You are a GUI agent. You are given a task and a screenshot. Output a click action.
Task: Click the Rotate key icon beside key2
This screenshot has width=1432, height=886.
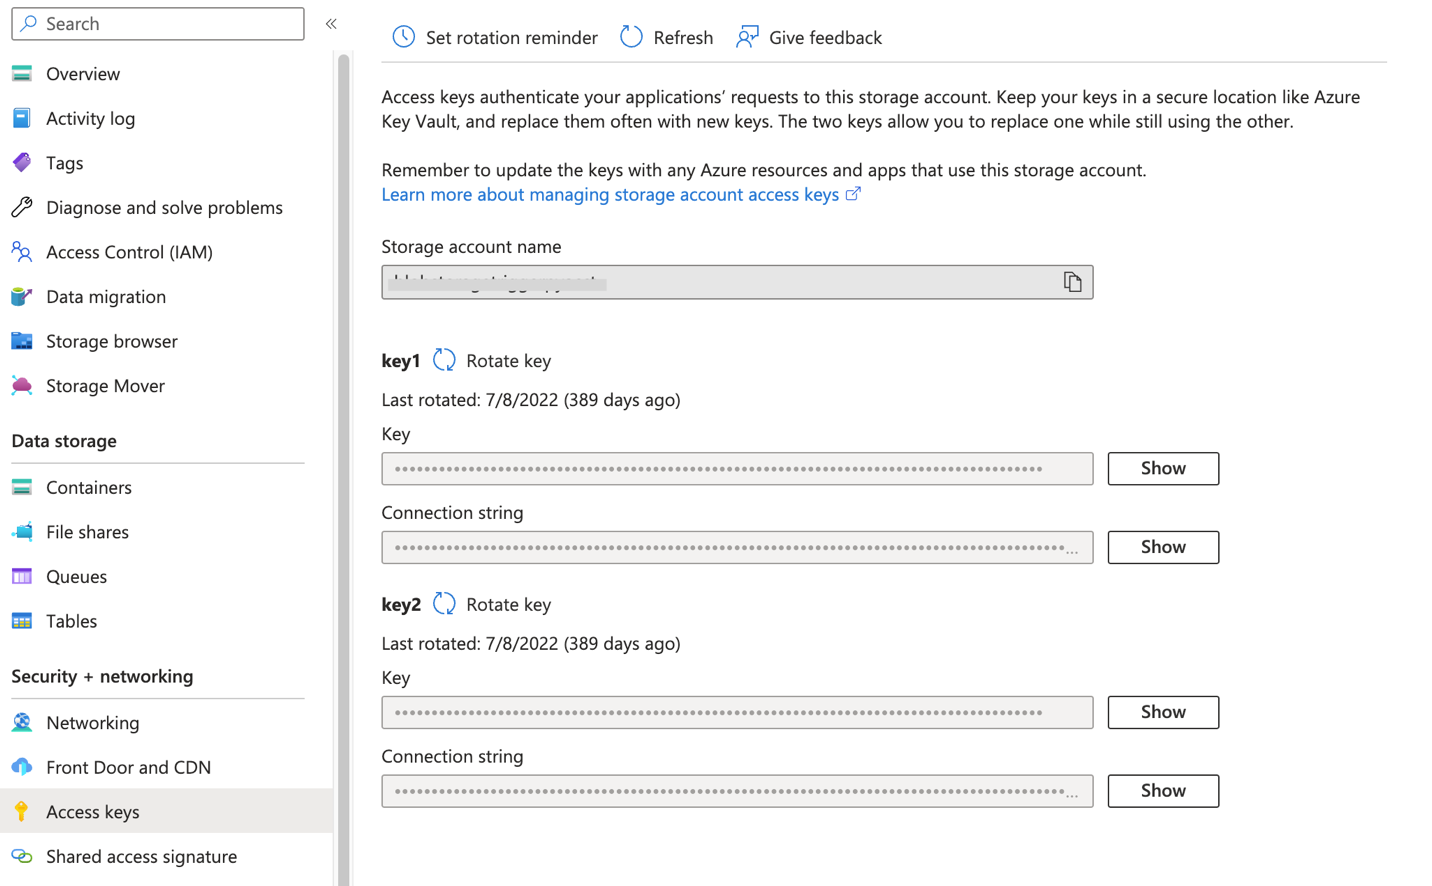pyautogui.click(x=443, y=604)
